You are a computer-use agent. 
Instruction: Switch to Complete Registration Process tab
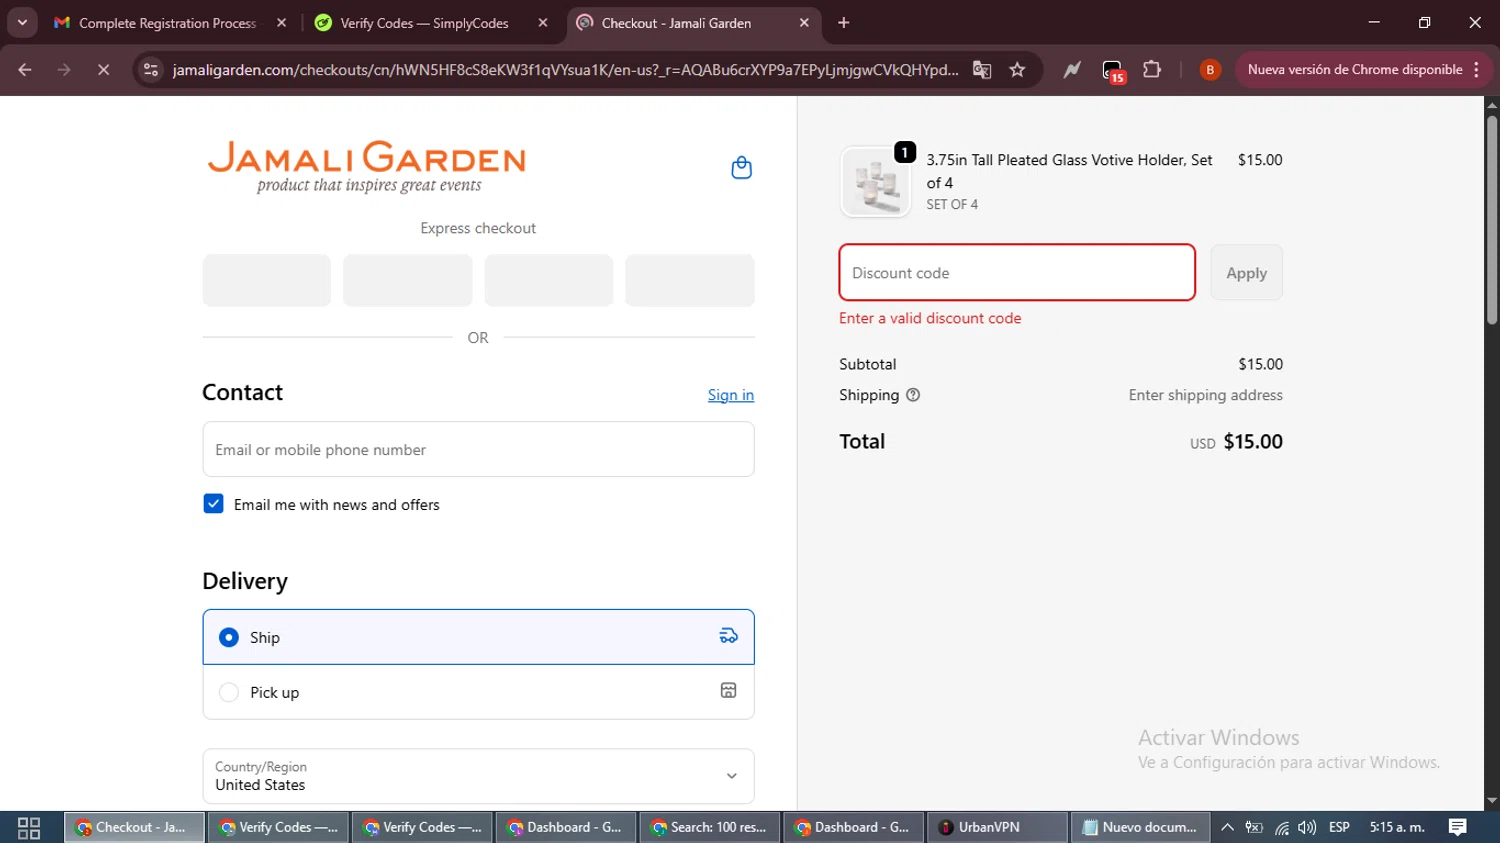tap(166, 23)
